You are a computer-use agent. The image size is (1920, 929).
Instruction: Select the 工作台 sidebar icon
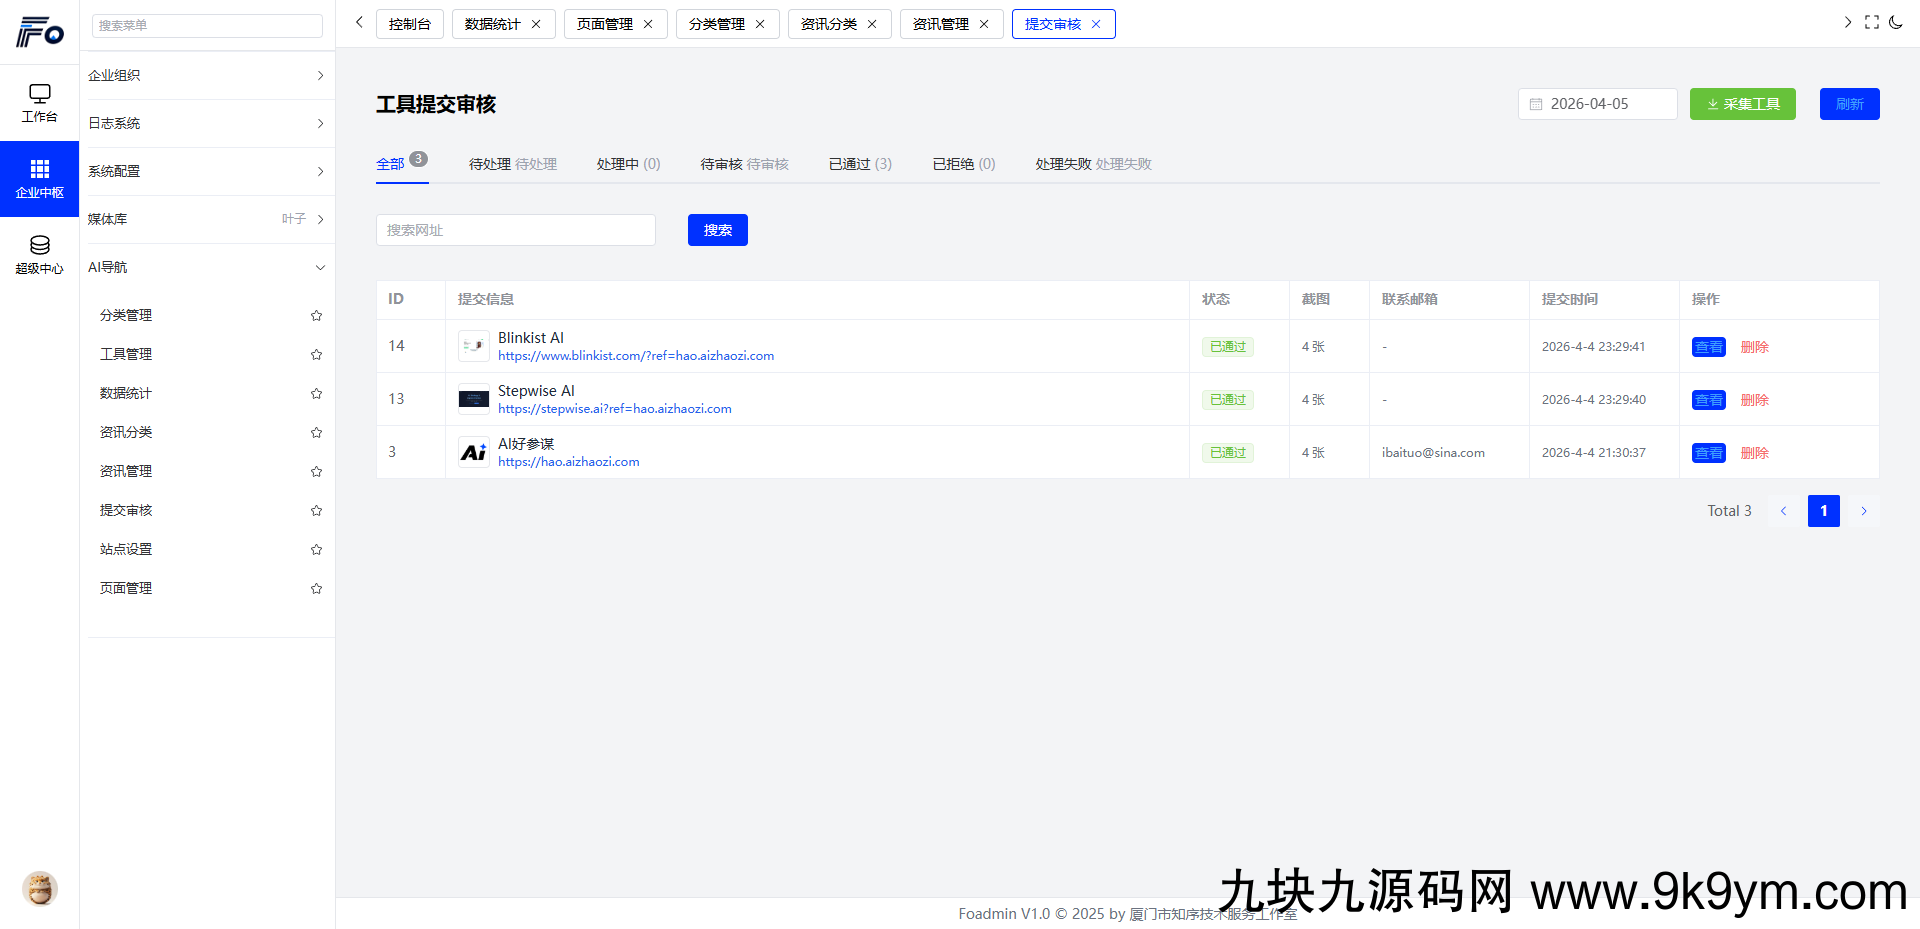pos(39,103)
